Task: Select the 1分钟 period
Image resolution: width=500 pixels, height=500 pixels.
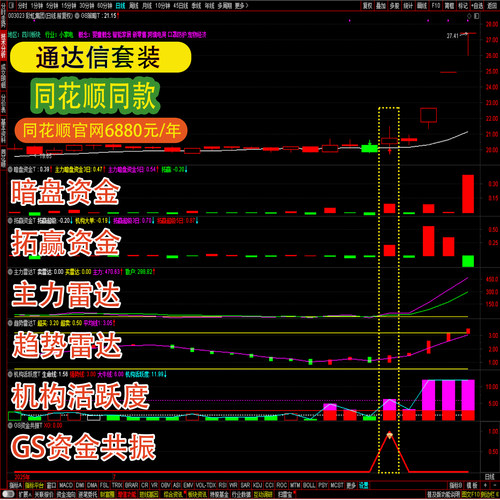Action: pyautogui.click(x=36, y=6)
